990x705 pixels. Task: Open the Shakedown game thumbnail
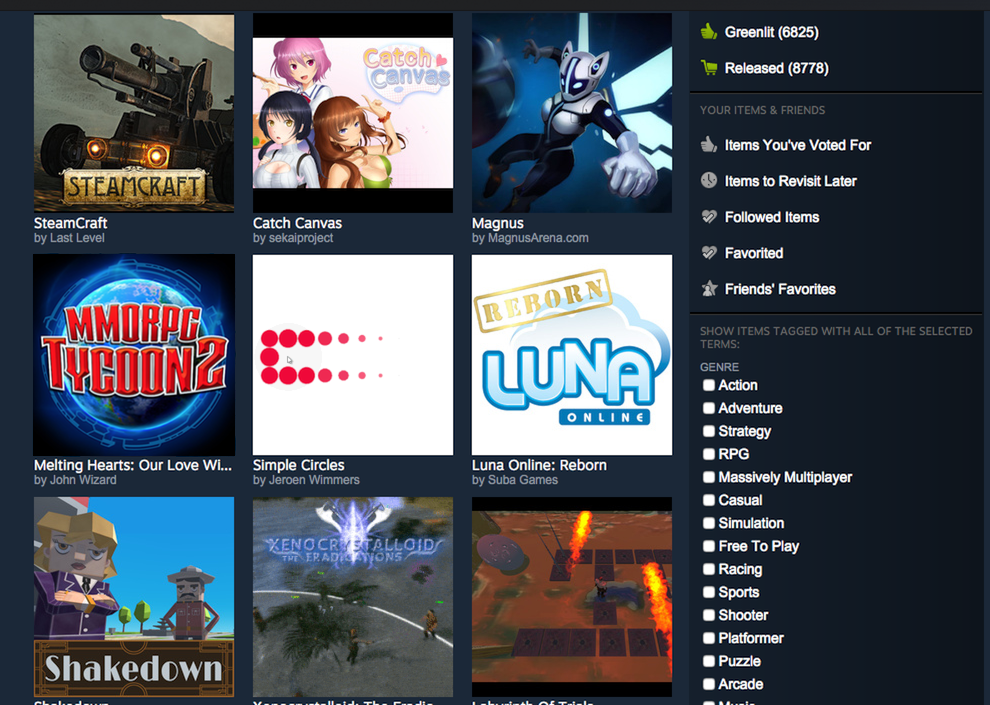[134, 597]
